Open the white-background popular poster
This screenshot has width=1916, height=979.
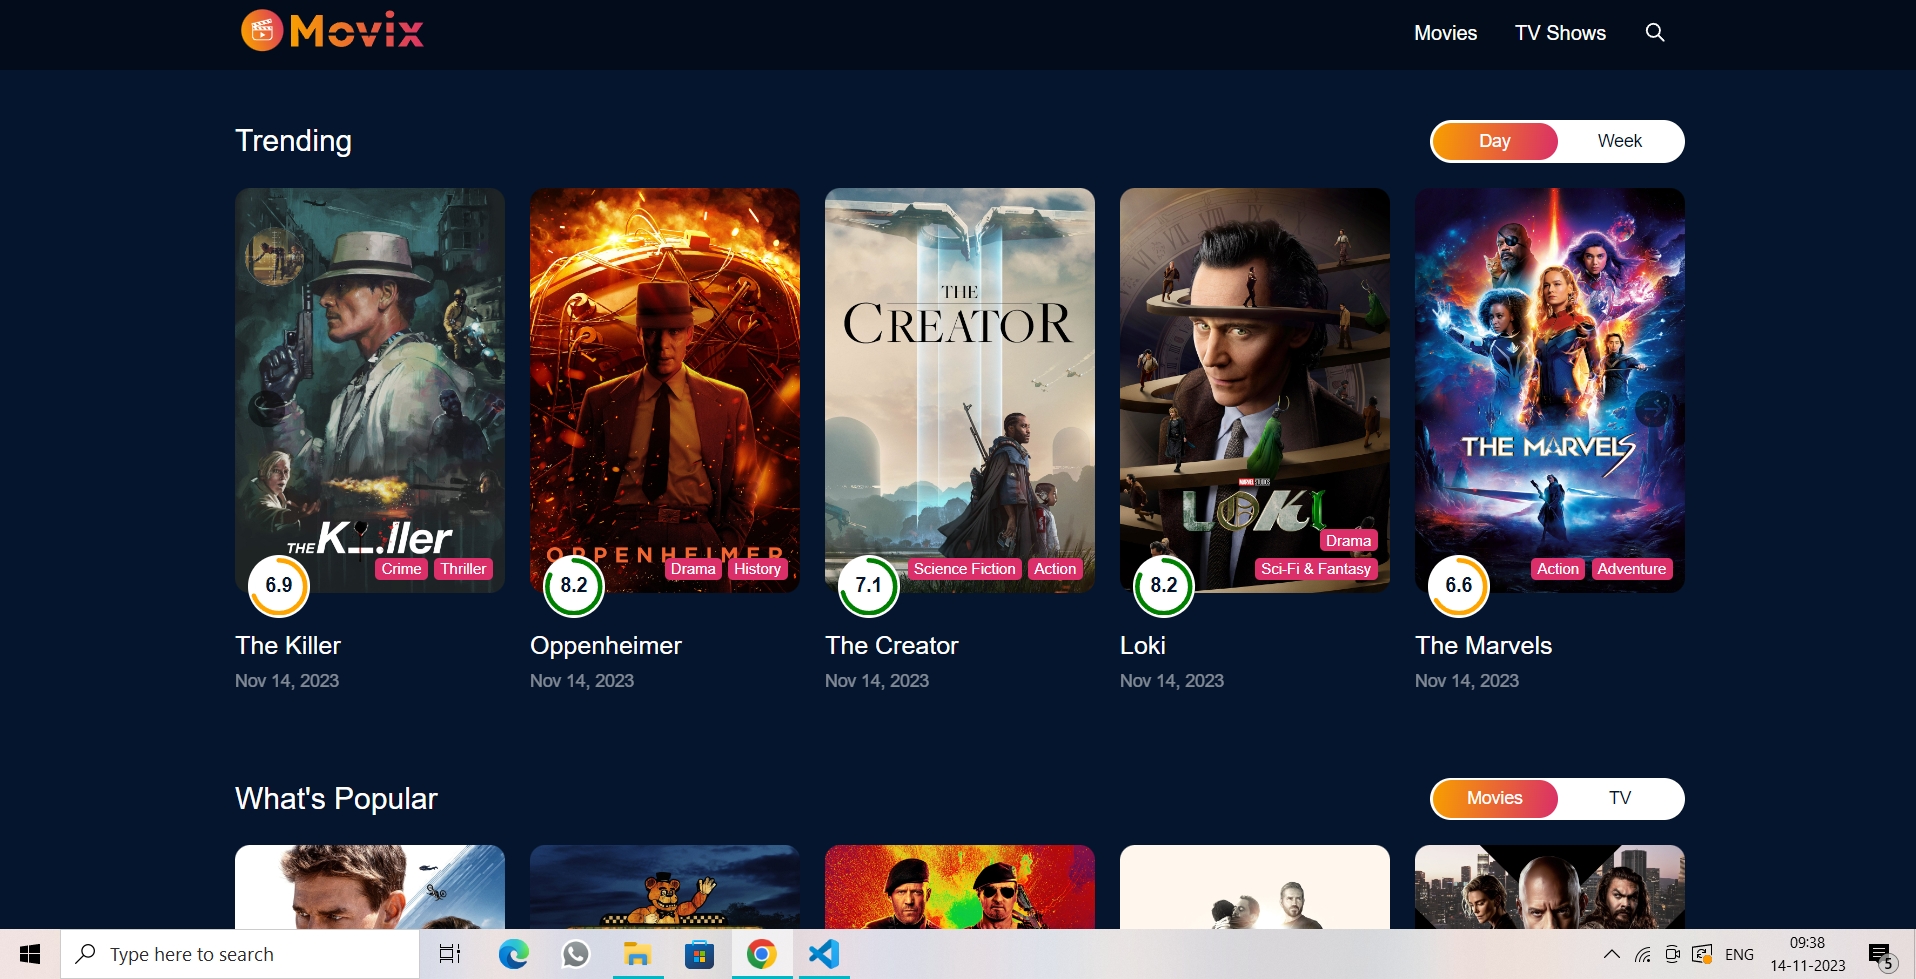pos(1255,887)
